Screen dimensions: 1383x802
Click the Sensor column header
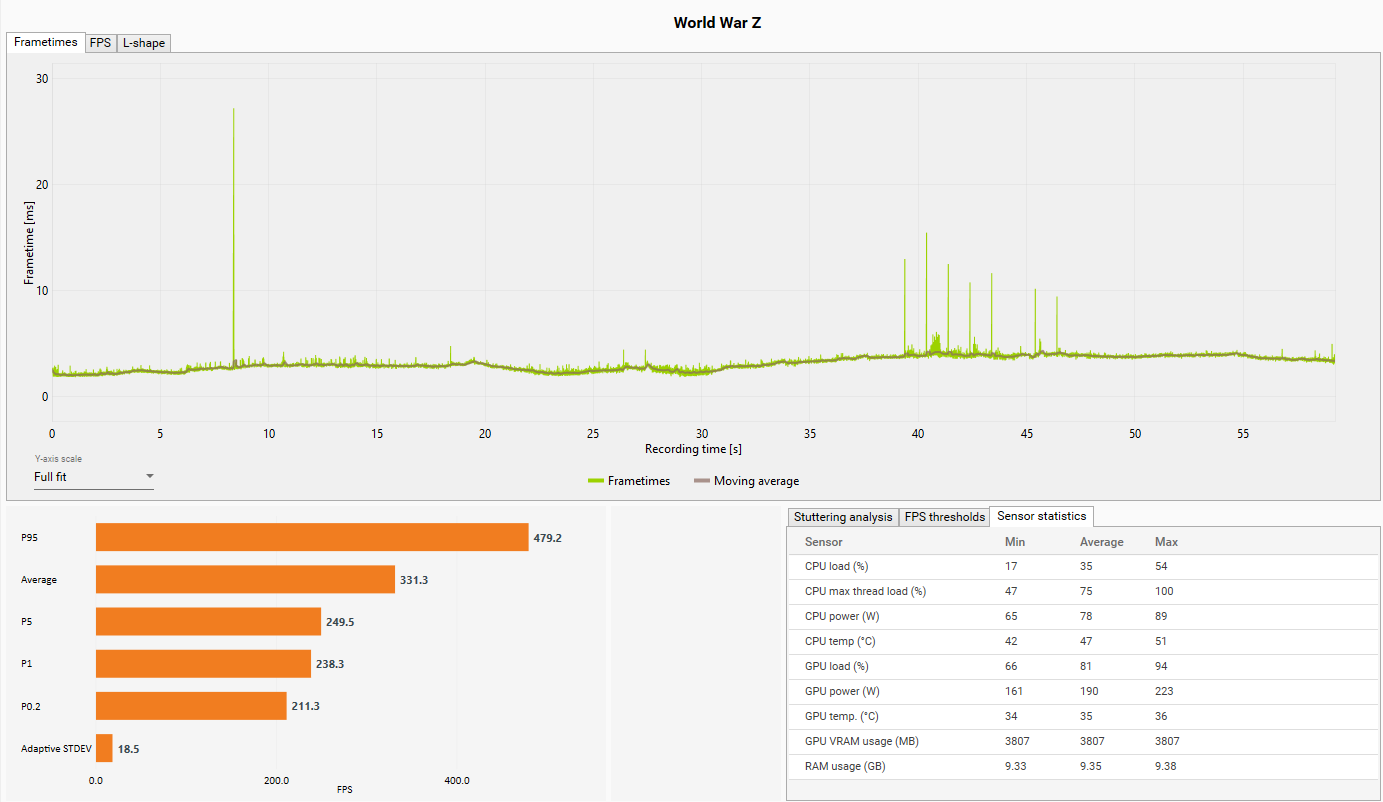click(x=824, y=542)
